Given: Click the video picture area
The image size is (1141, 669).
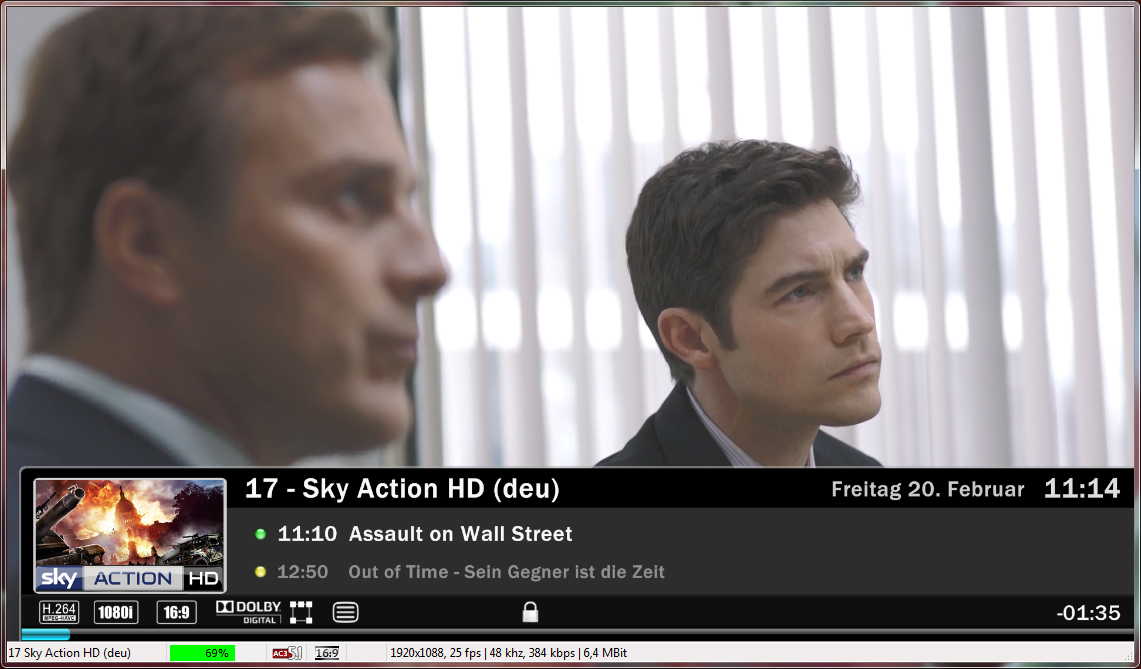Looking at the screenshot, I should click(x=570, y=236).
